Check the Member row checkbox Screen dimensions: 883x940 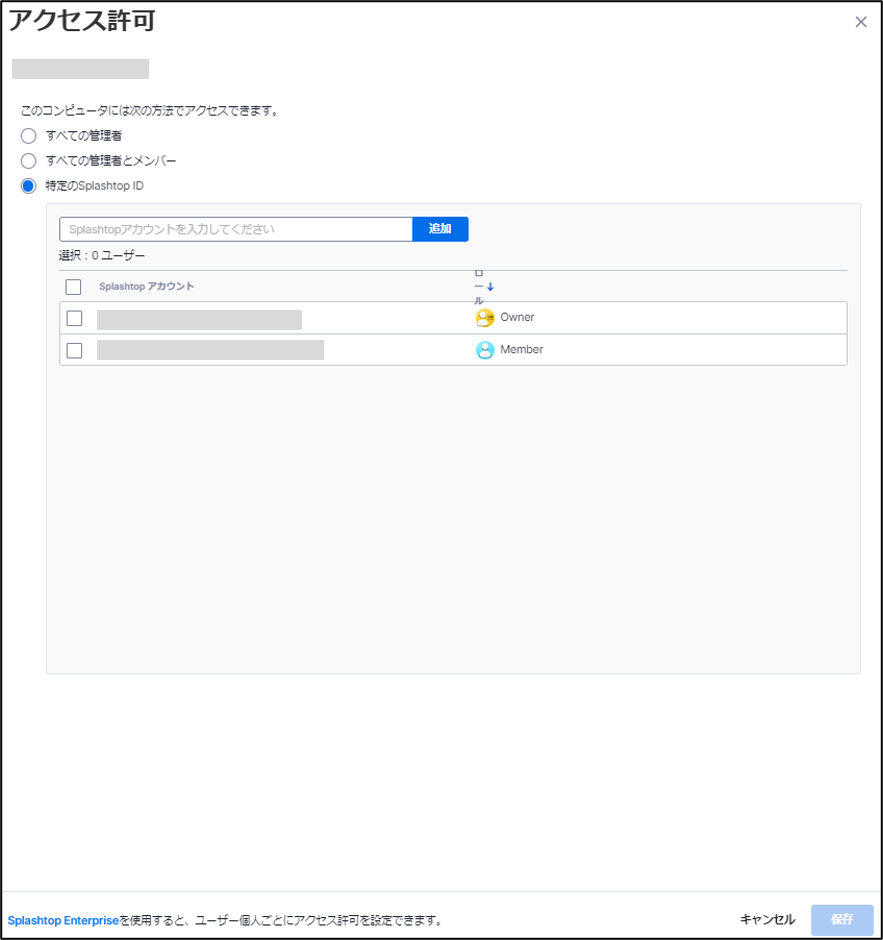[74, 350]
